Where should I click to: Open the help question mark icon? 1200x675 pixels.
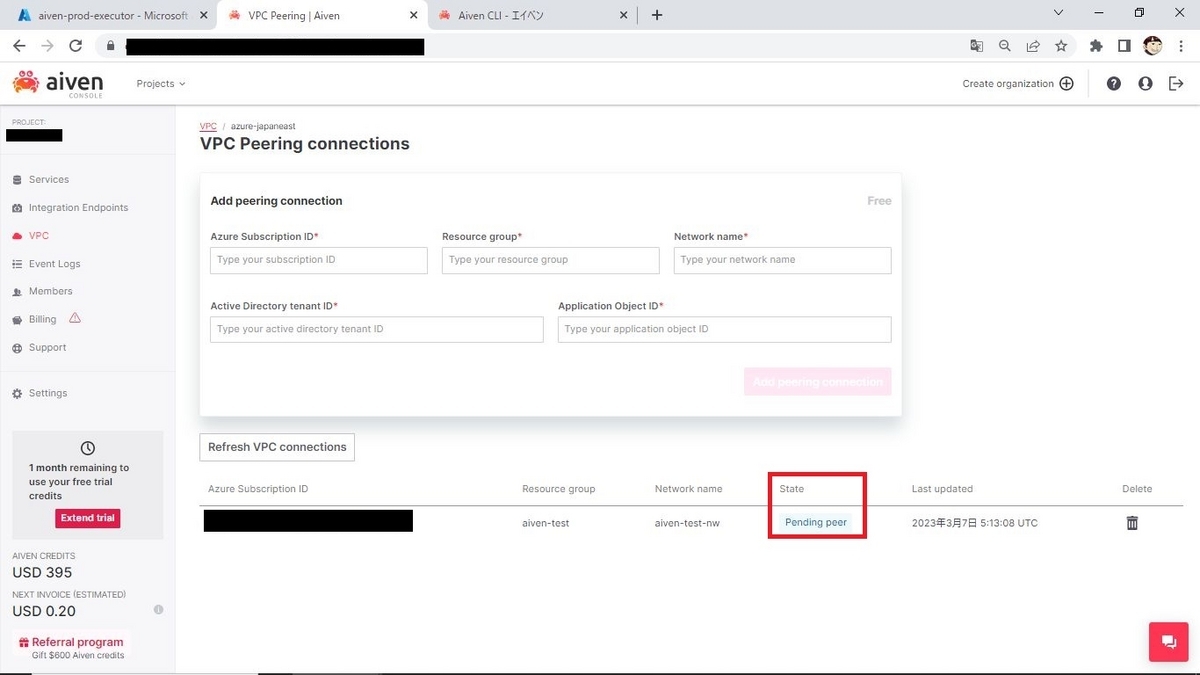point(1113,83)
